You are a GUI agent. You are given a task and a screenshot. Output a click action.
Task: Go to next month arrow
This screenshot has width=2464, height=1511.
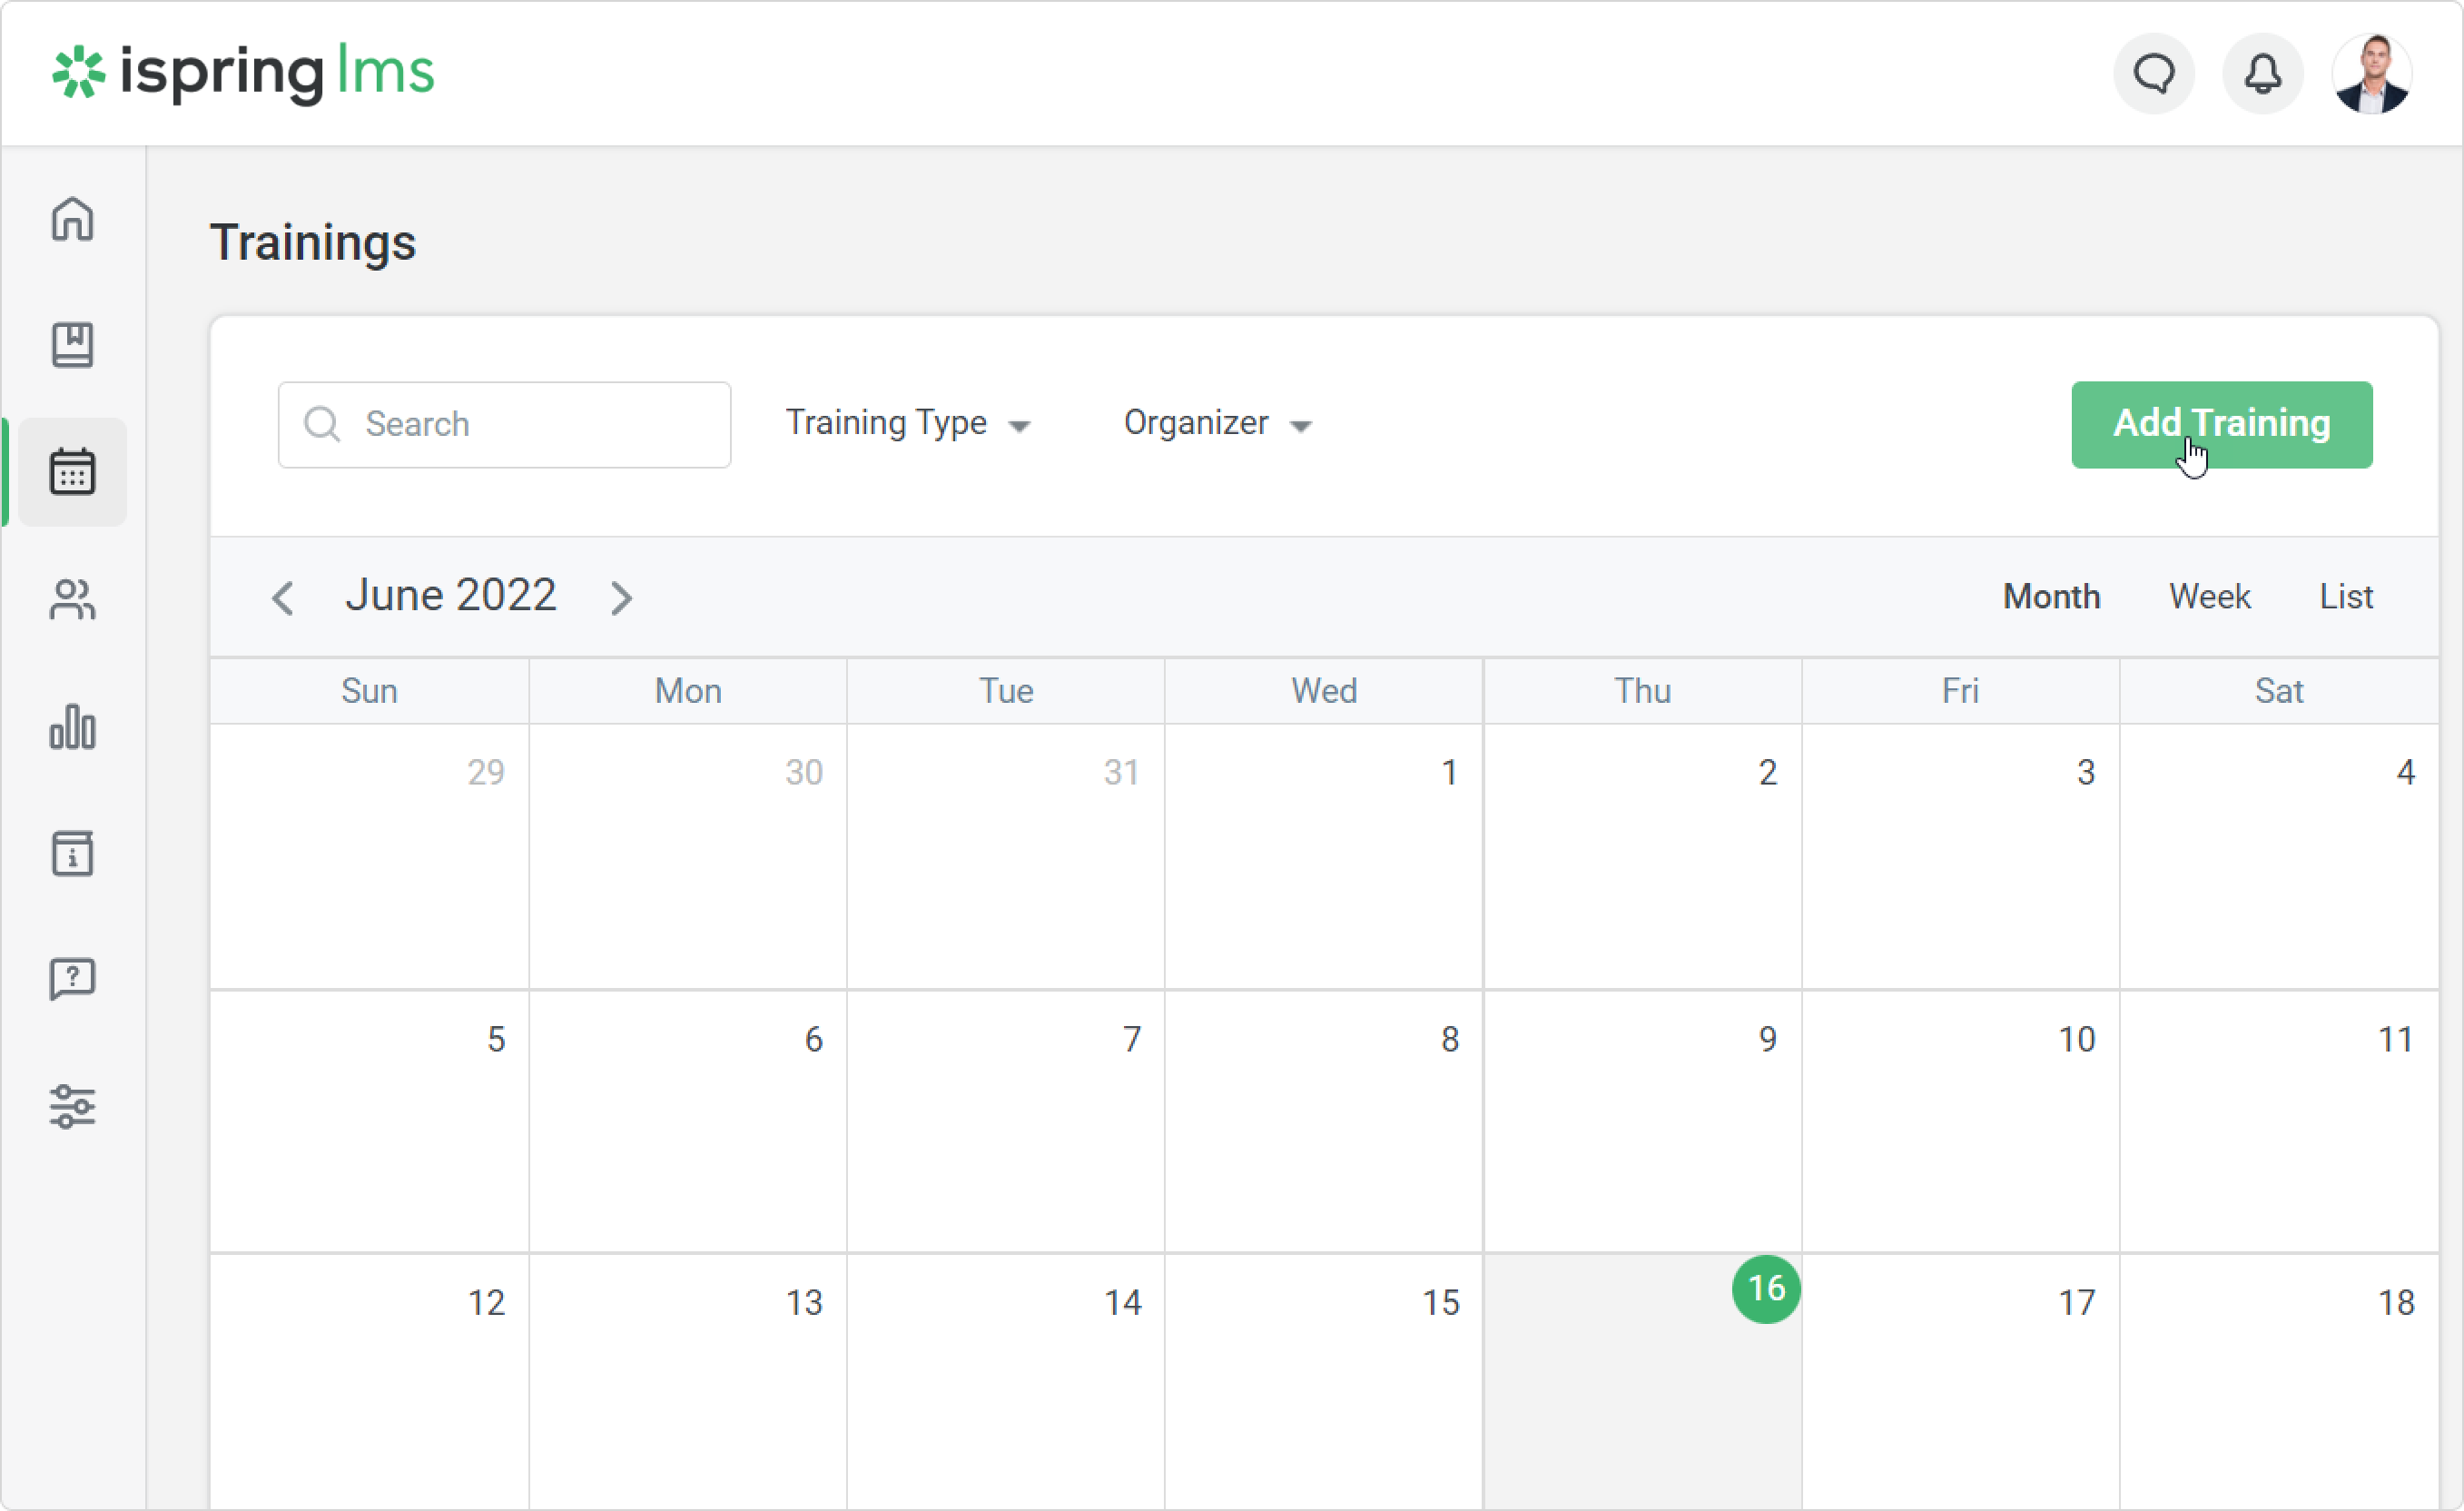pyautogui.click(x=621, y=598)
